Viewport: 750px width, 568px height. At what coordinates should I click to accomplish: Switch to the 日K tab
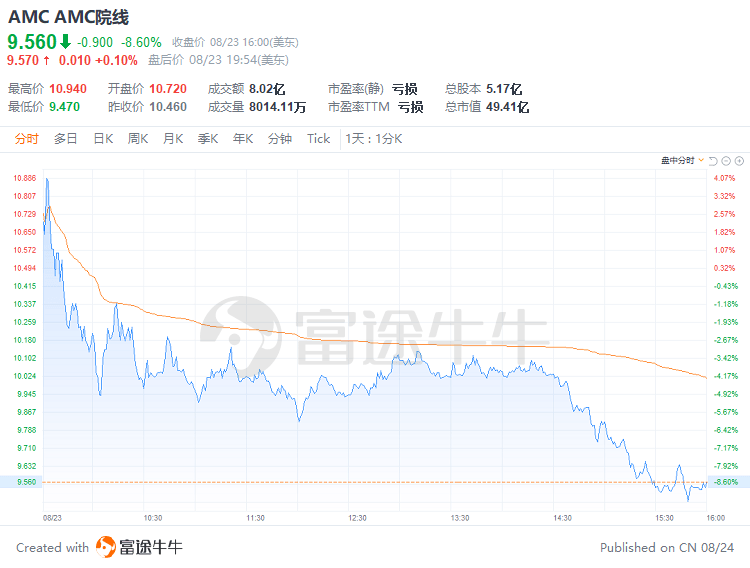pos(103,139)
